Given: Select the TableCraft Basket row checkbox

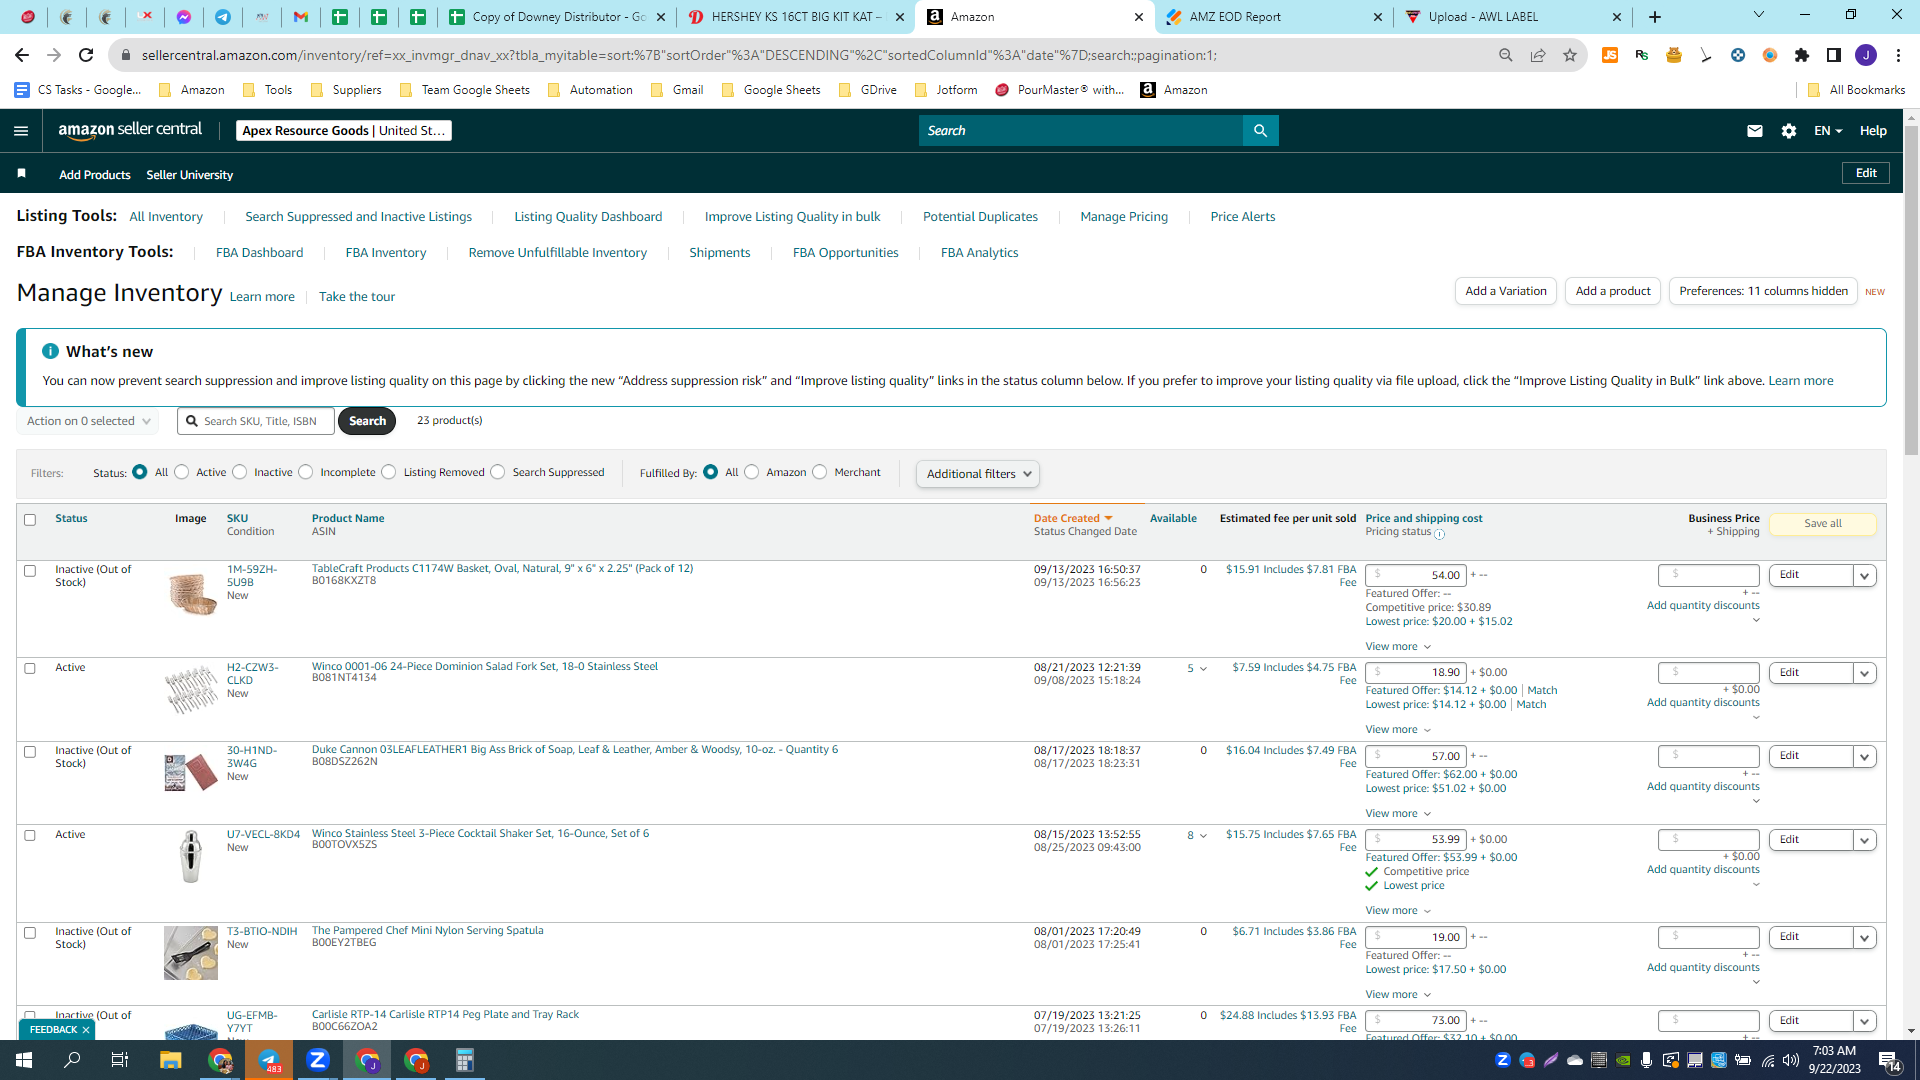Looking at the screenshot, I should click(30, 571).
